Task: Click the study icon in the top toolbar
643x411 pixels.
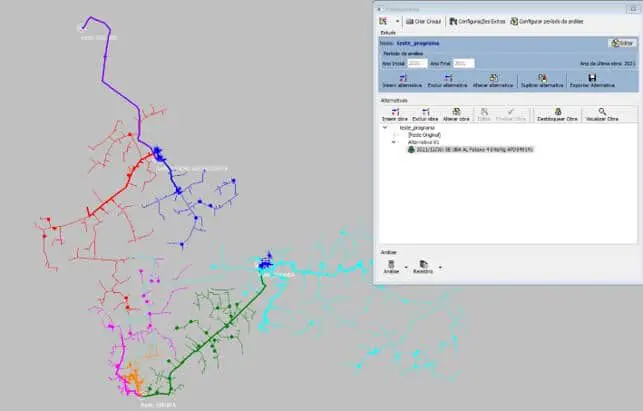Action: click(383, 21)
